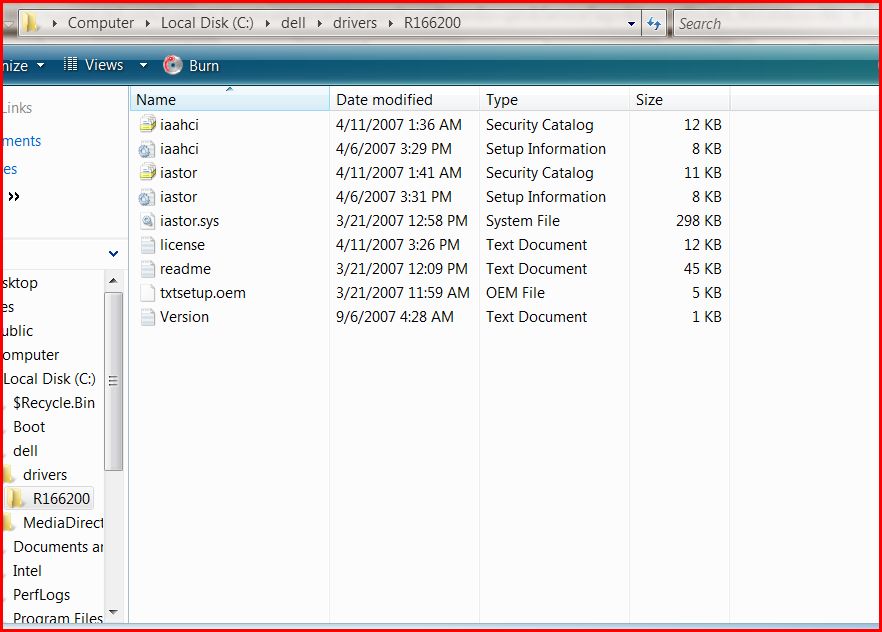Viewport: 882px width, 632px height.
Task: Select the Version file name
Action: click(184, 317)
